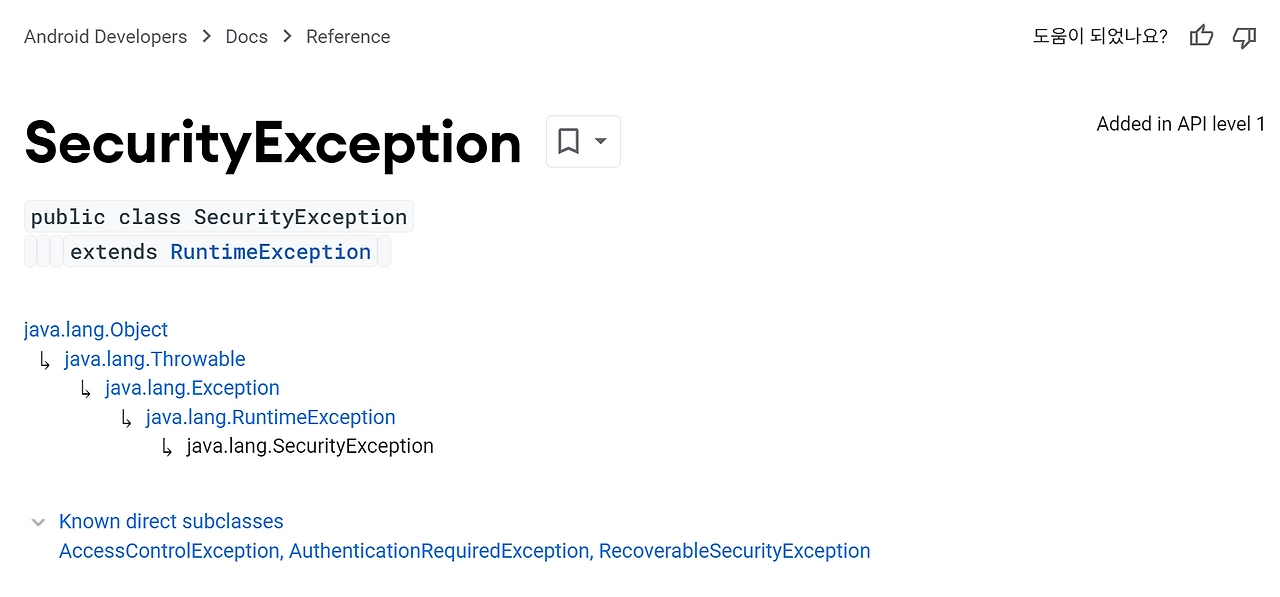
Task: Click the AccessControlException subclass link
Action: point(168,550)
